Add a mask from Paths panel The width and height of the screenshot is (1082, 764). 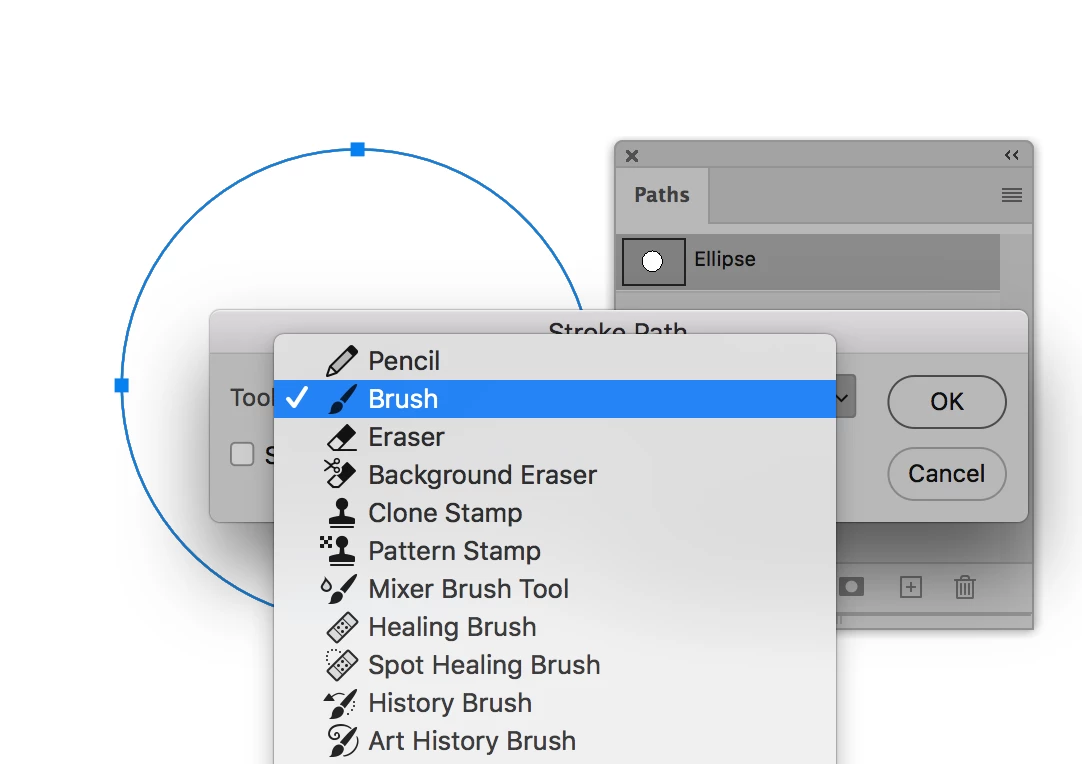(x=852, y=587)
